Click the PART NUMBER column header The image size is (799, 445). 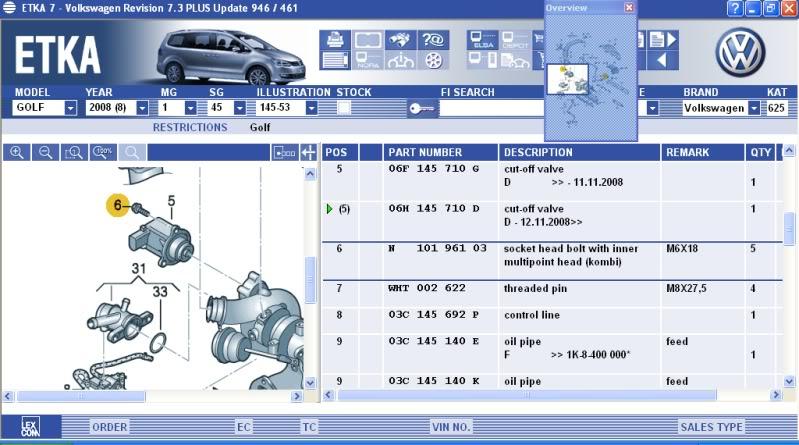(x=440, y=152)
